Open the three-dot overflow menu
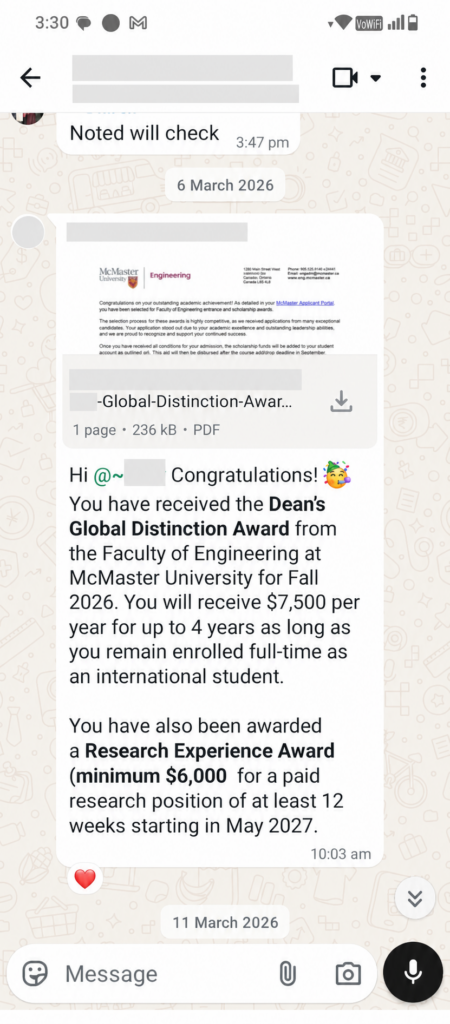Screen dimensions: 450x1024 423,78
